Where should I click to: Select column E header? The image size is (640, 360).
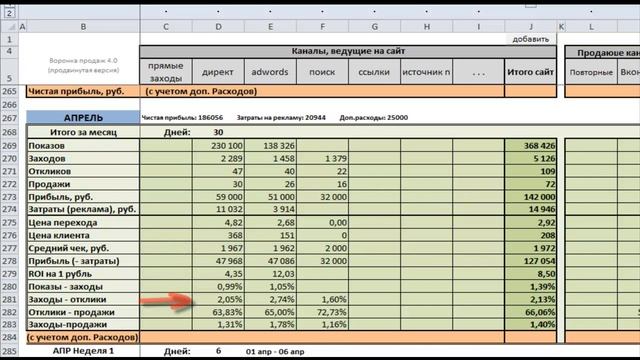(x=270, y=27)
